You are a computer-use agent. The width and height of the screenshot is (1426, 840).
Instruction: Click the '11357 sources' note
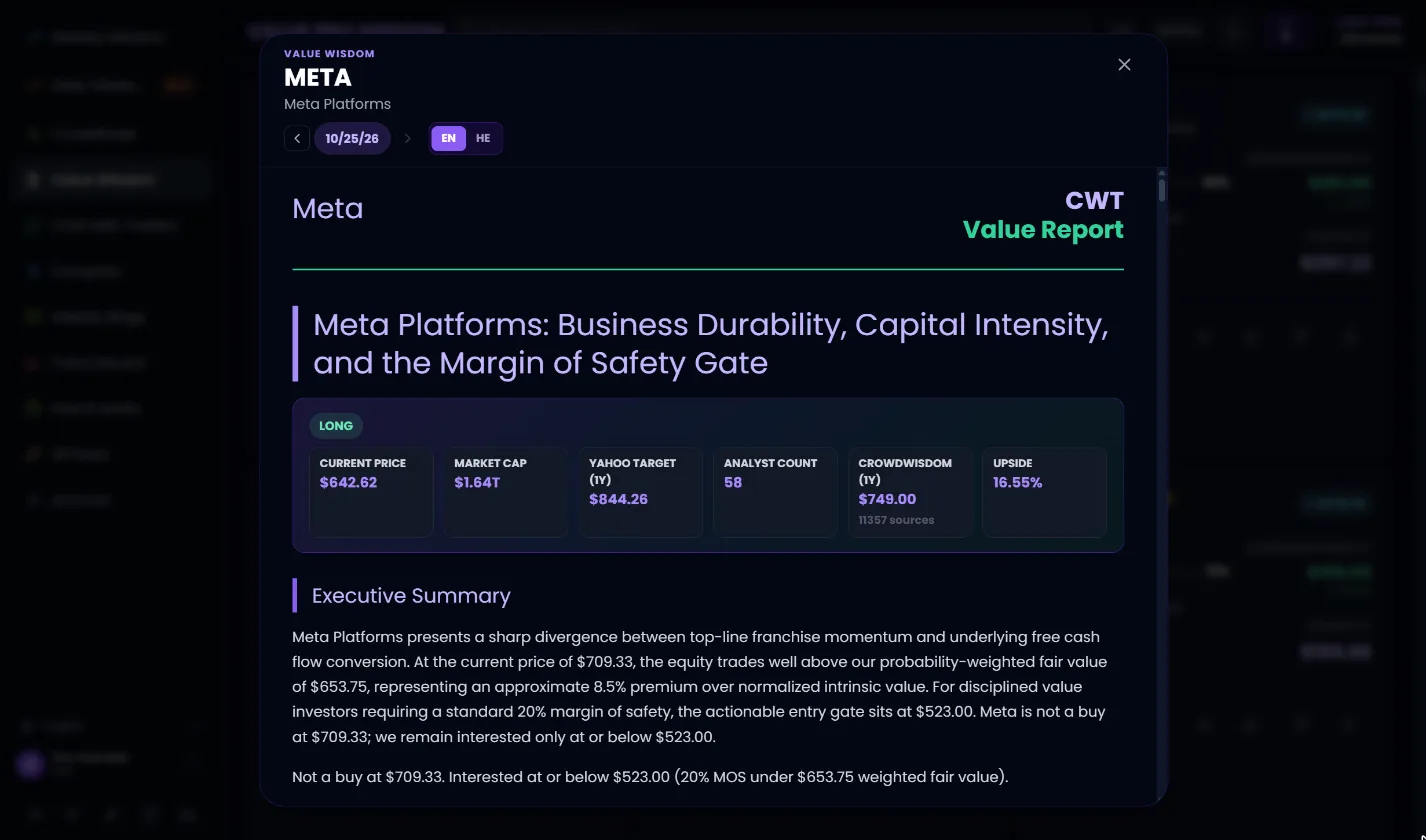point(896,520)
